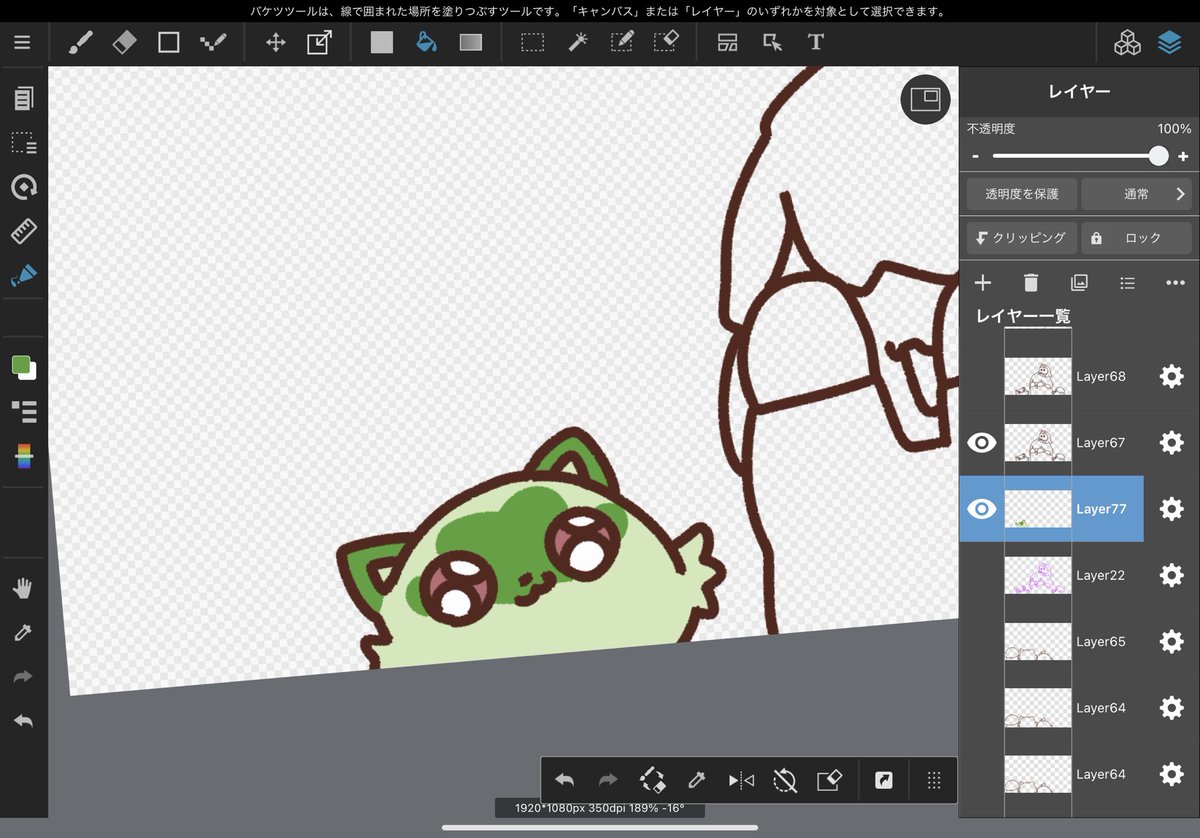
Task: Select the Hand pan tool
Action: pyautogui.click(x=24, y=588)
